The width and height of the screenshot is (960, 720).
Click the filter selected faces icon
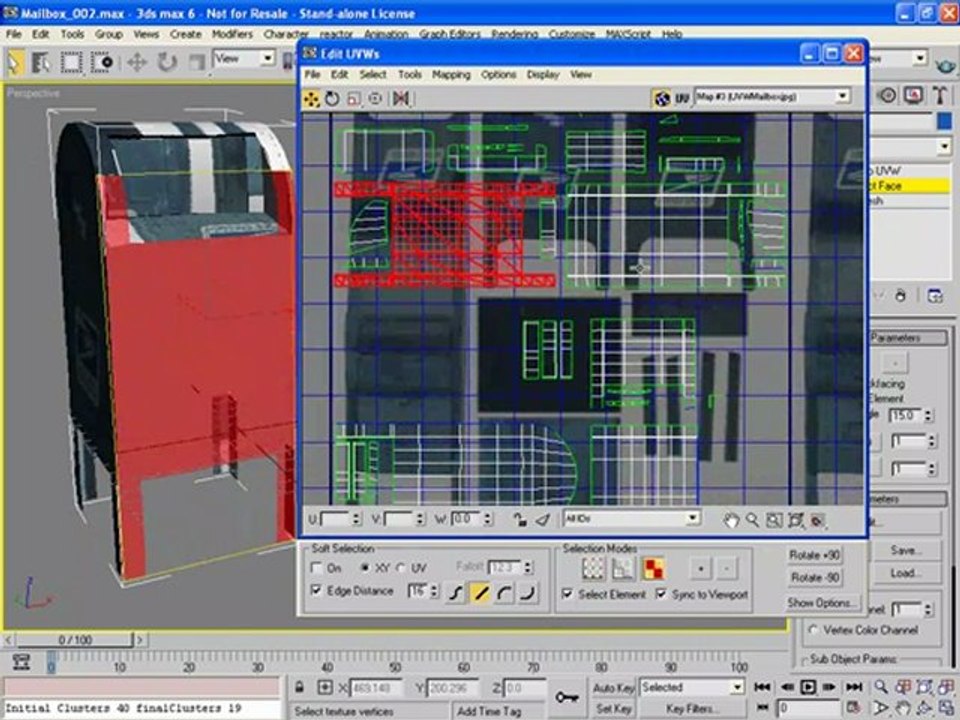point(542,520)
